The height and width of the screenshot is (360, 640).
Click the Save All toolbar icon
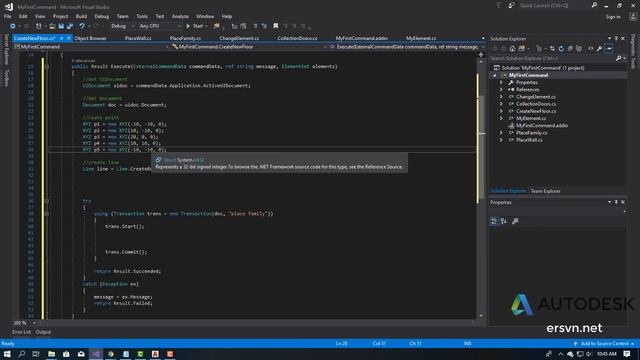pyautogui.click(x=70, y=26)
